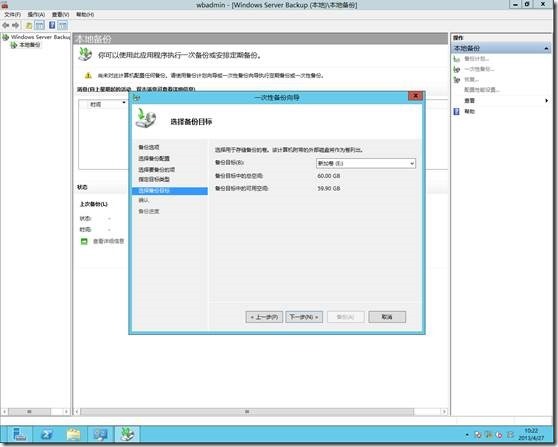Click help book icon in actions pane
Viewport: 558px width, 447px height.
457,112
